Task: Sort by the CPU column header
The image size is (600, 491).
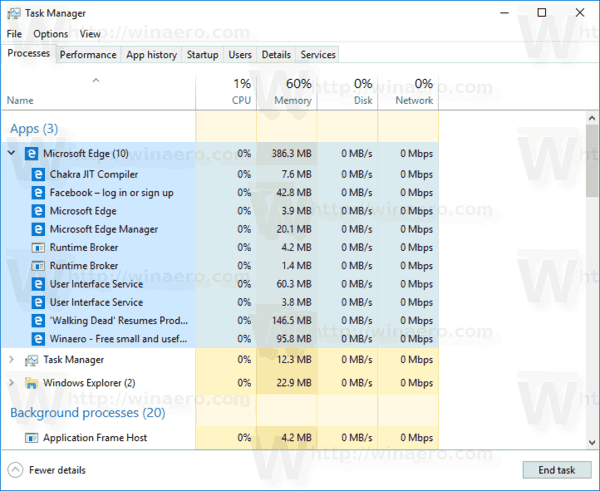Action: (x=226, y=93)
